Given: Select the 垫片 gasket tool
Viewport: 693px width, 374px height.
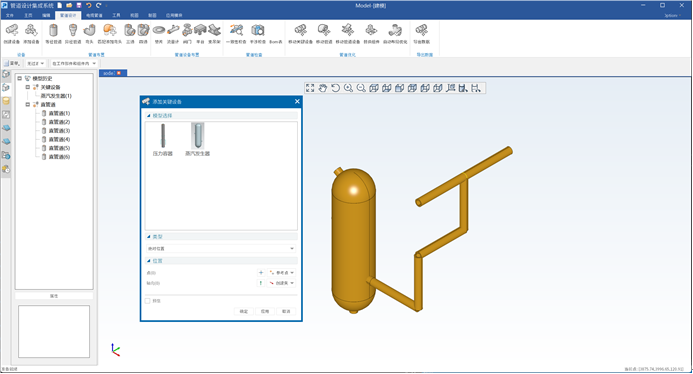Looking at the screenshot, I should tap(159, 34).
